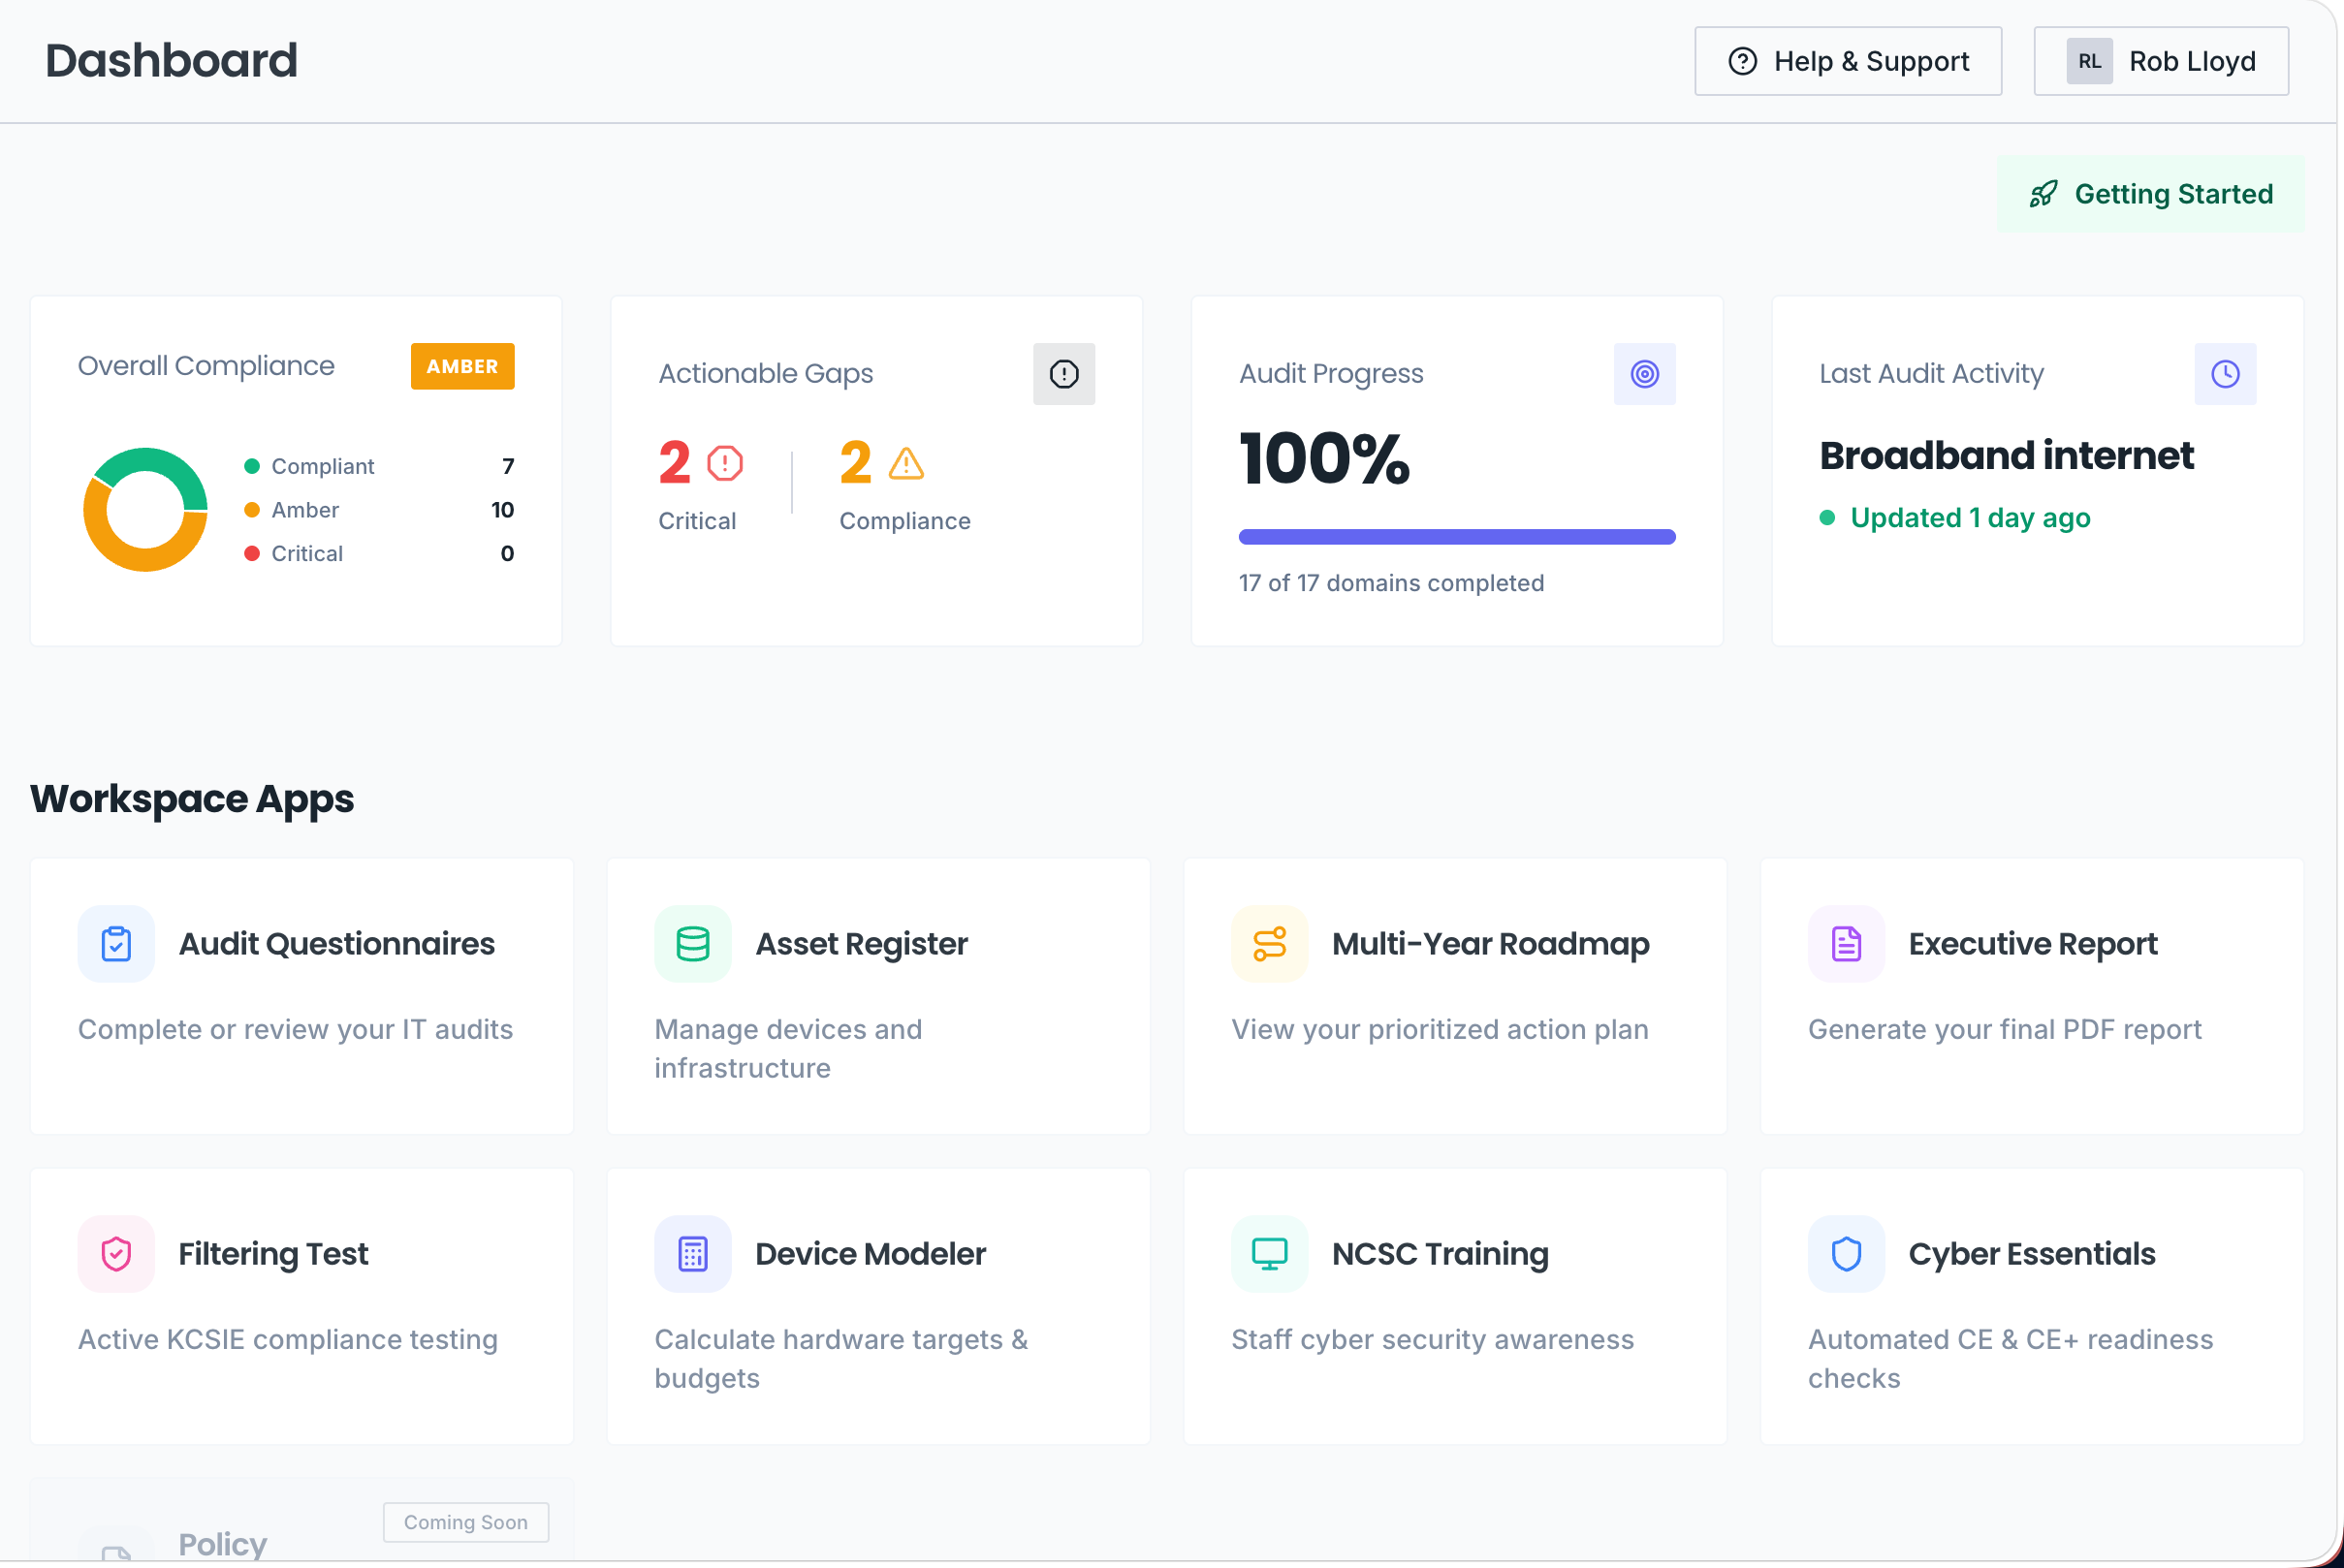2344x1568 pixels.
Task: Open the Filtering Test app
Action: (302, 1306)
